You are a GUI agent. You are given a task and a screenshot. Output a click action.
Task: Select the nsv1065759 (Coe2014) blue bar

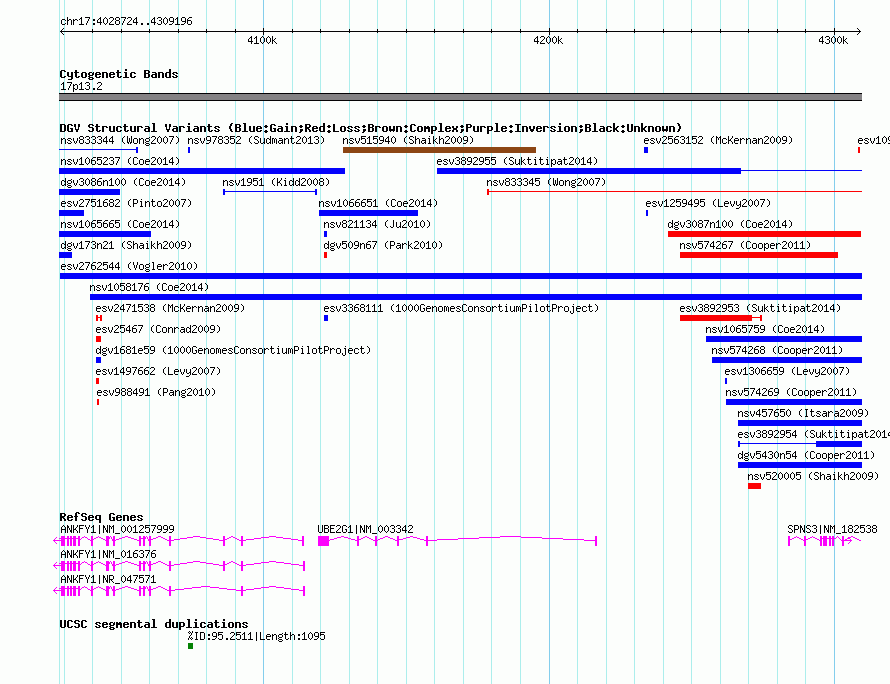(784, 339)
